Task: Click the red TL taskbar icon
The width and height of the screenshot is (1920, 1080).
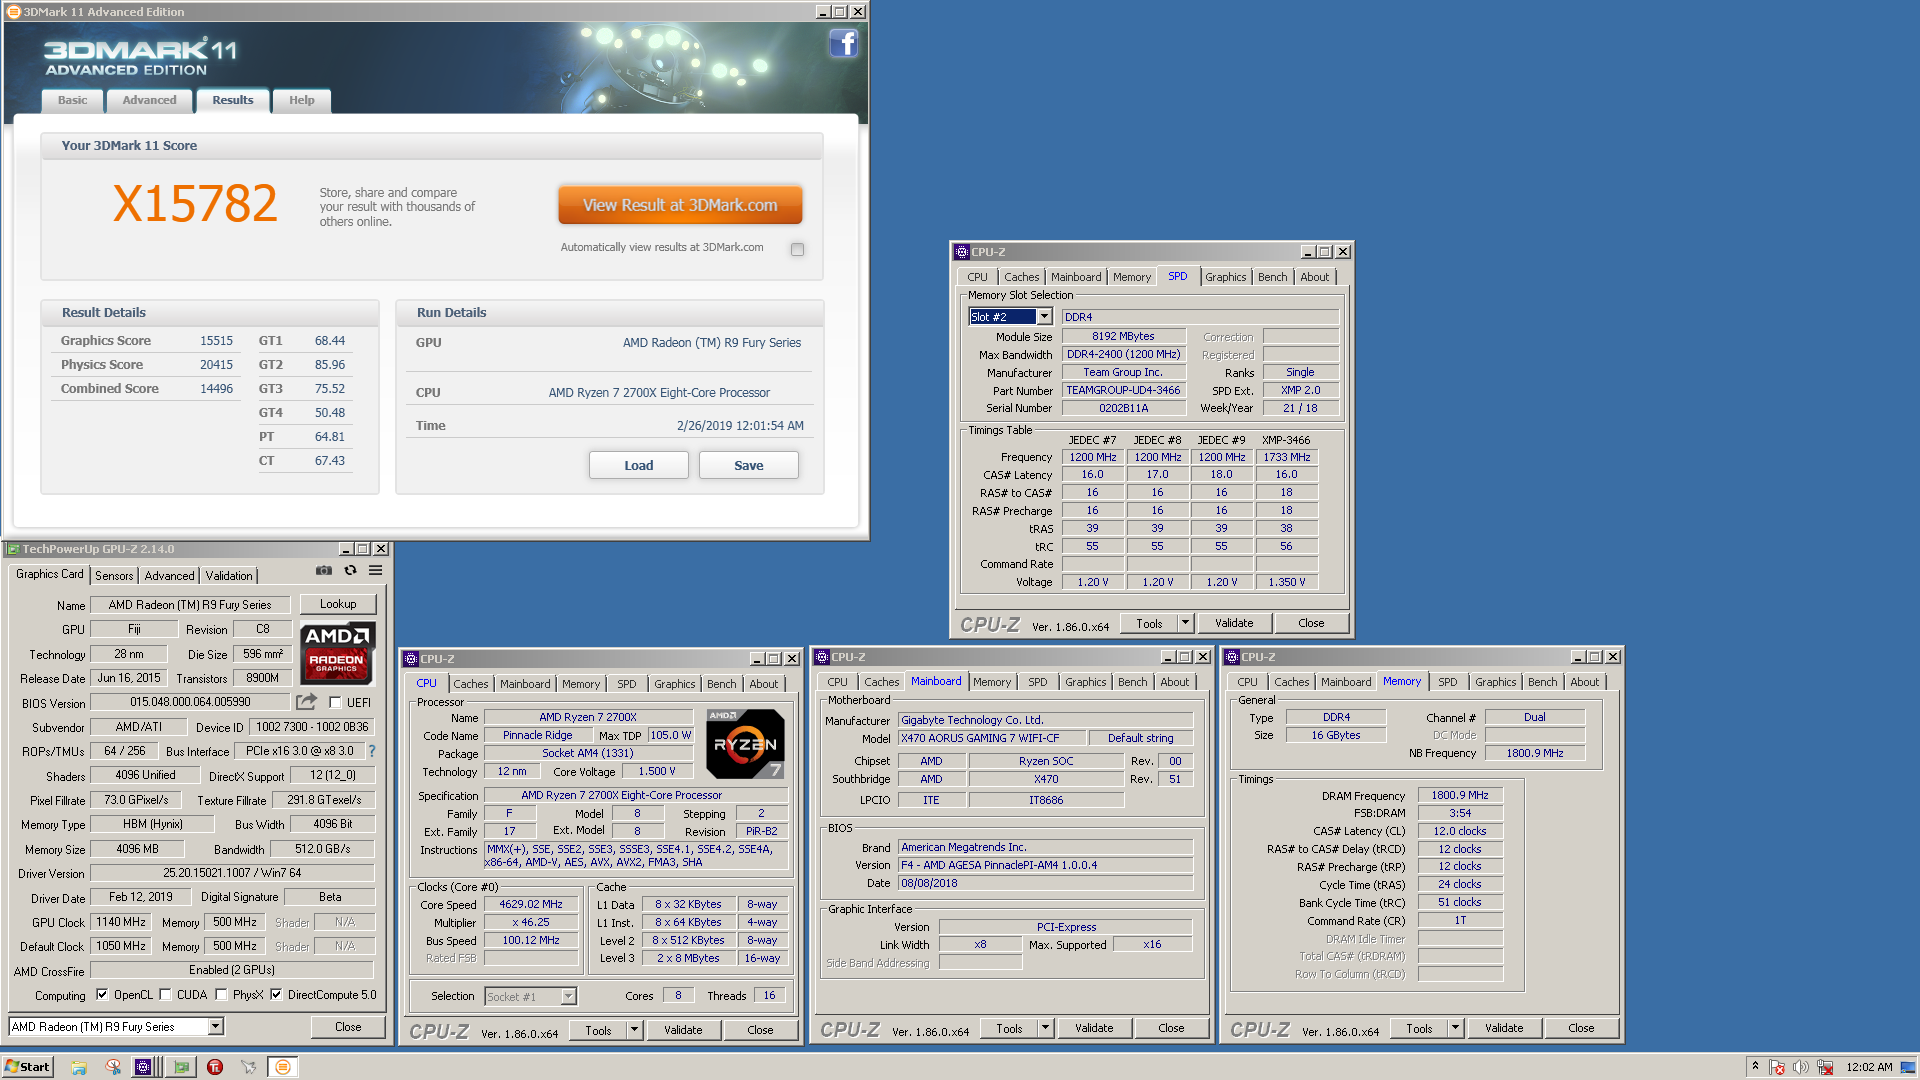Action: [x=215, y=1067]
